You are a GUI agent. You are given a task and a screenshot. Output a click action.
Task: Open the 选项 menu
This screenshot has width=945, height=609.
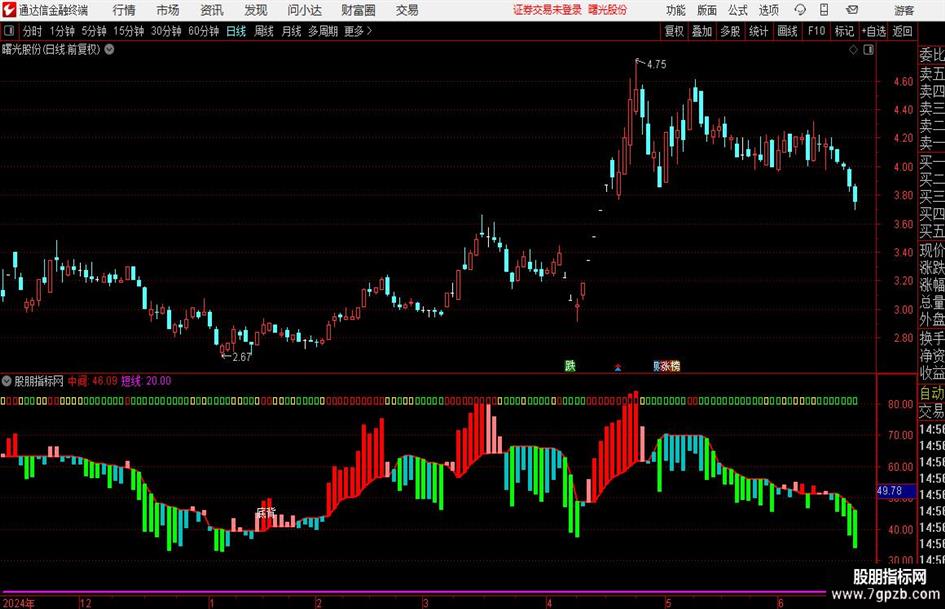click(x=768, y=10)
